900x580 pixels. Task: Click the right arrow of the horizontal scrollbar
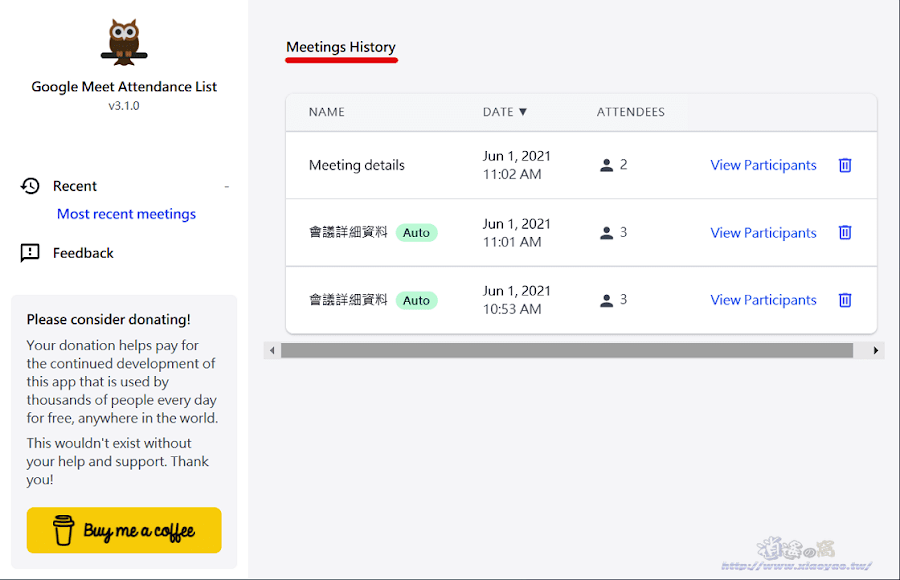pyautogui.click(x=874, y=350)
